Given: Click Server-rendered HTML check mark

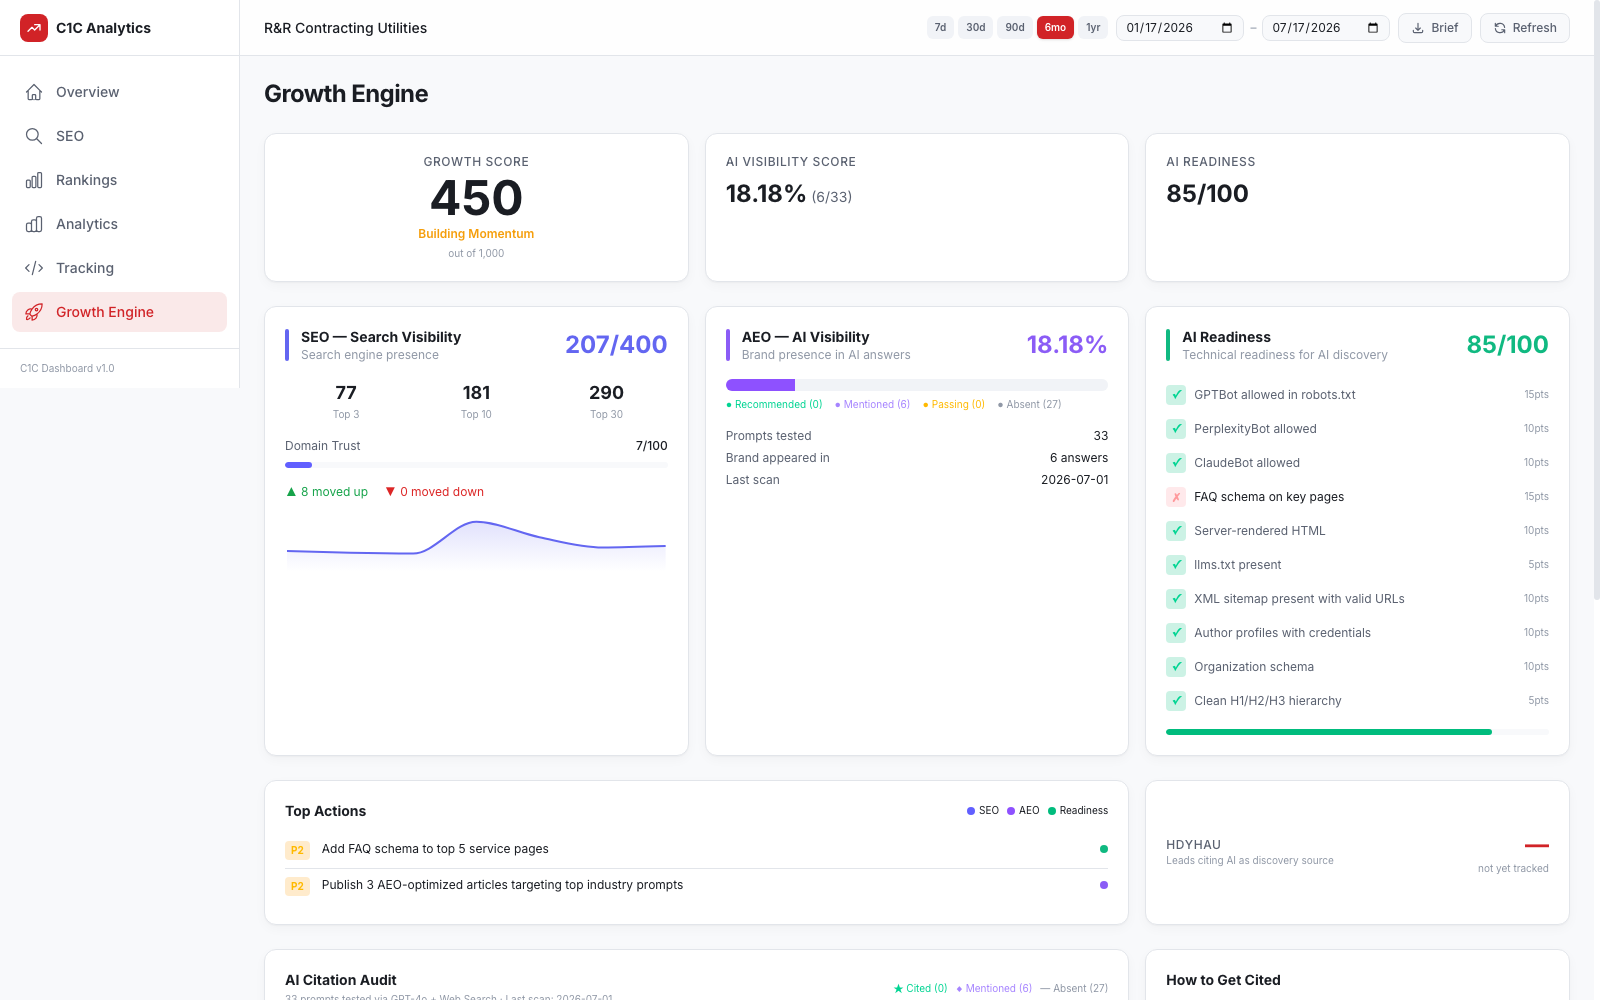Looking at the screenshot, I should pyautogui.click(x=1176, y=531).
